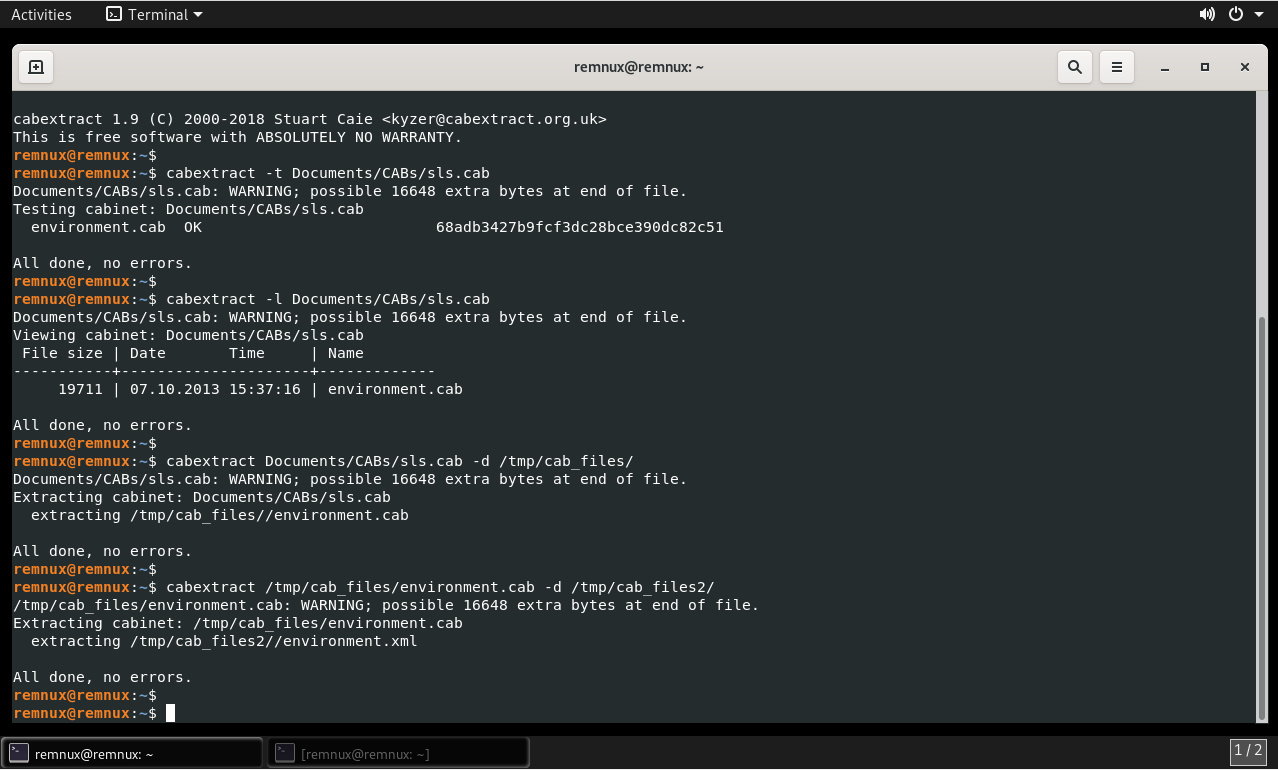The width and height of the screenshot is (1278, 770).
Task: Close the terminal window
Action: coord(1245,67)
